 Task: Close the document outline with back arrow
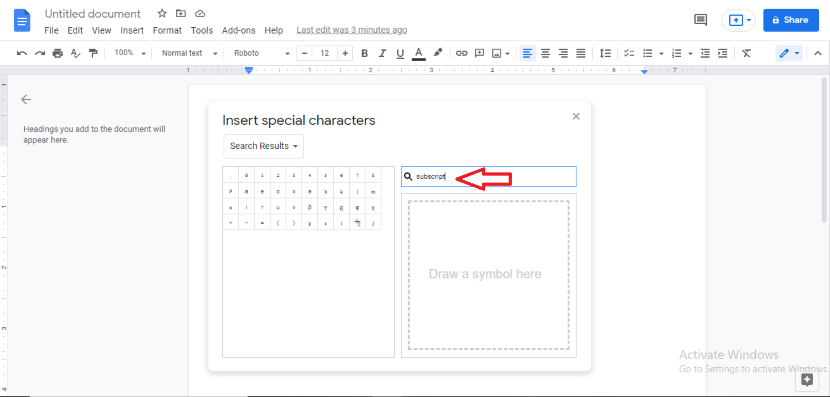pyautogui.click(x=25, y=100)
